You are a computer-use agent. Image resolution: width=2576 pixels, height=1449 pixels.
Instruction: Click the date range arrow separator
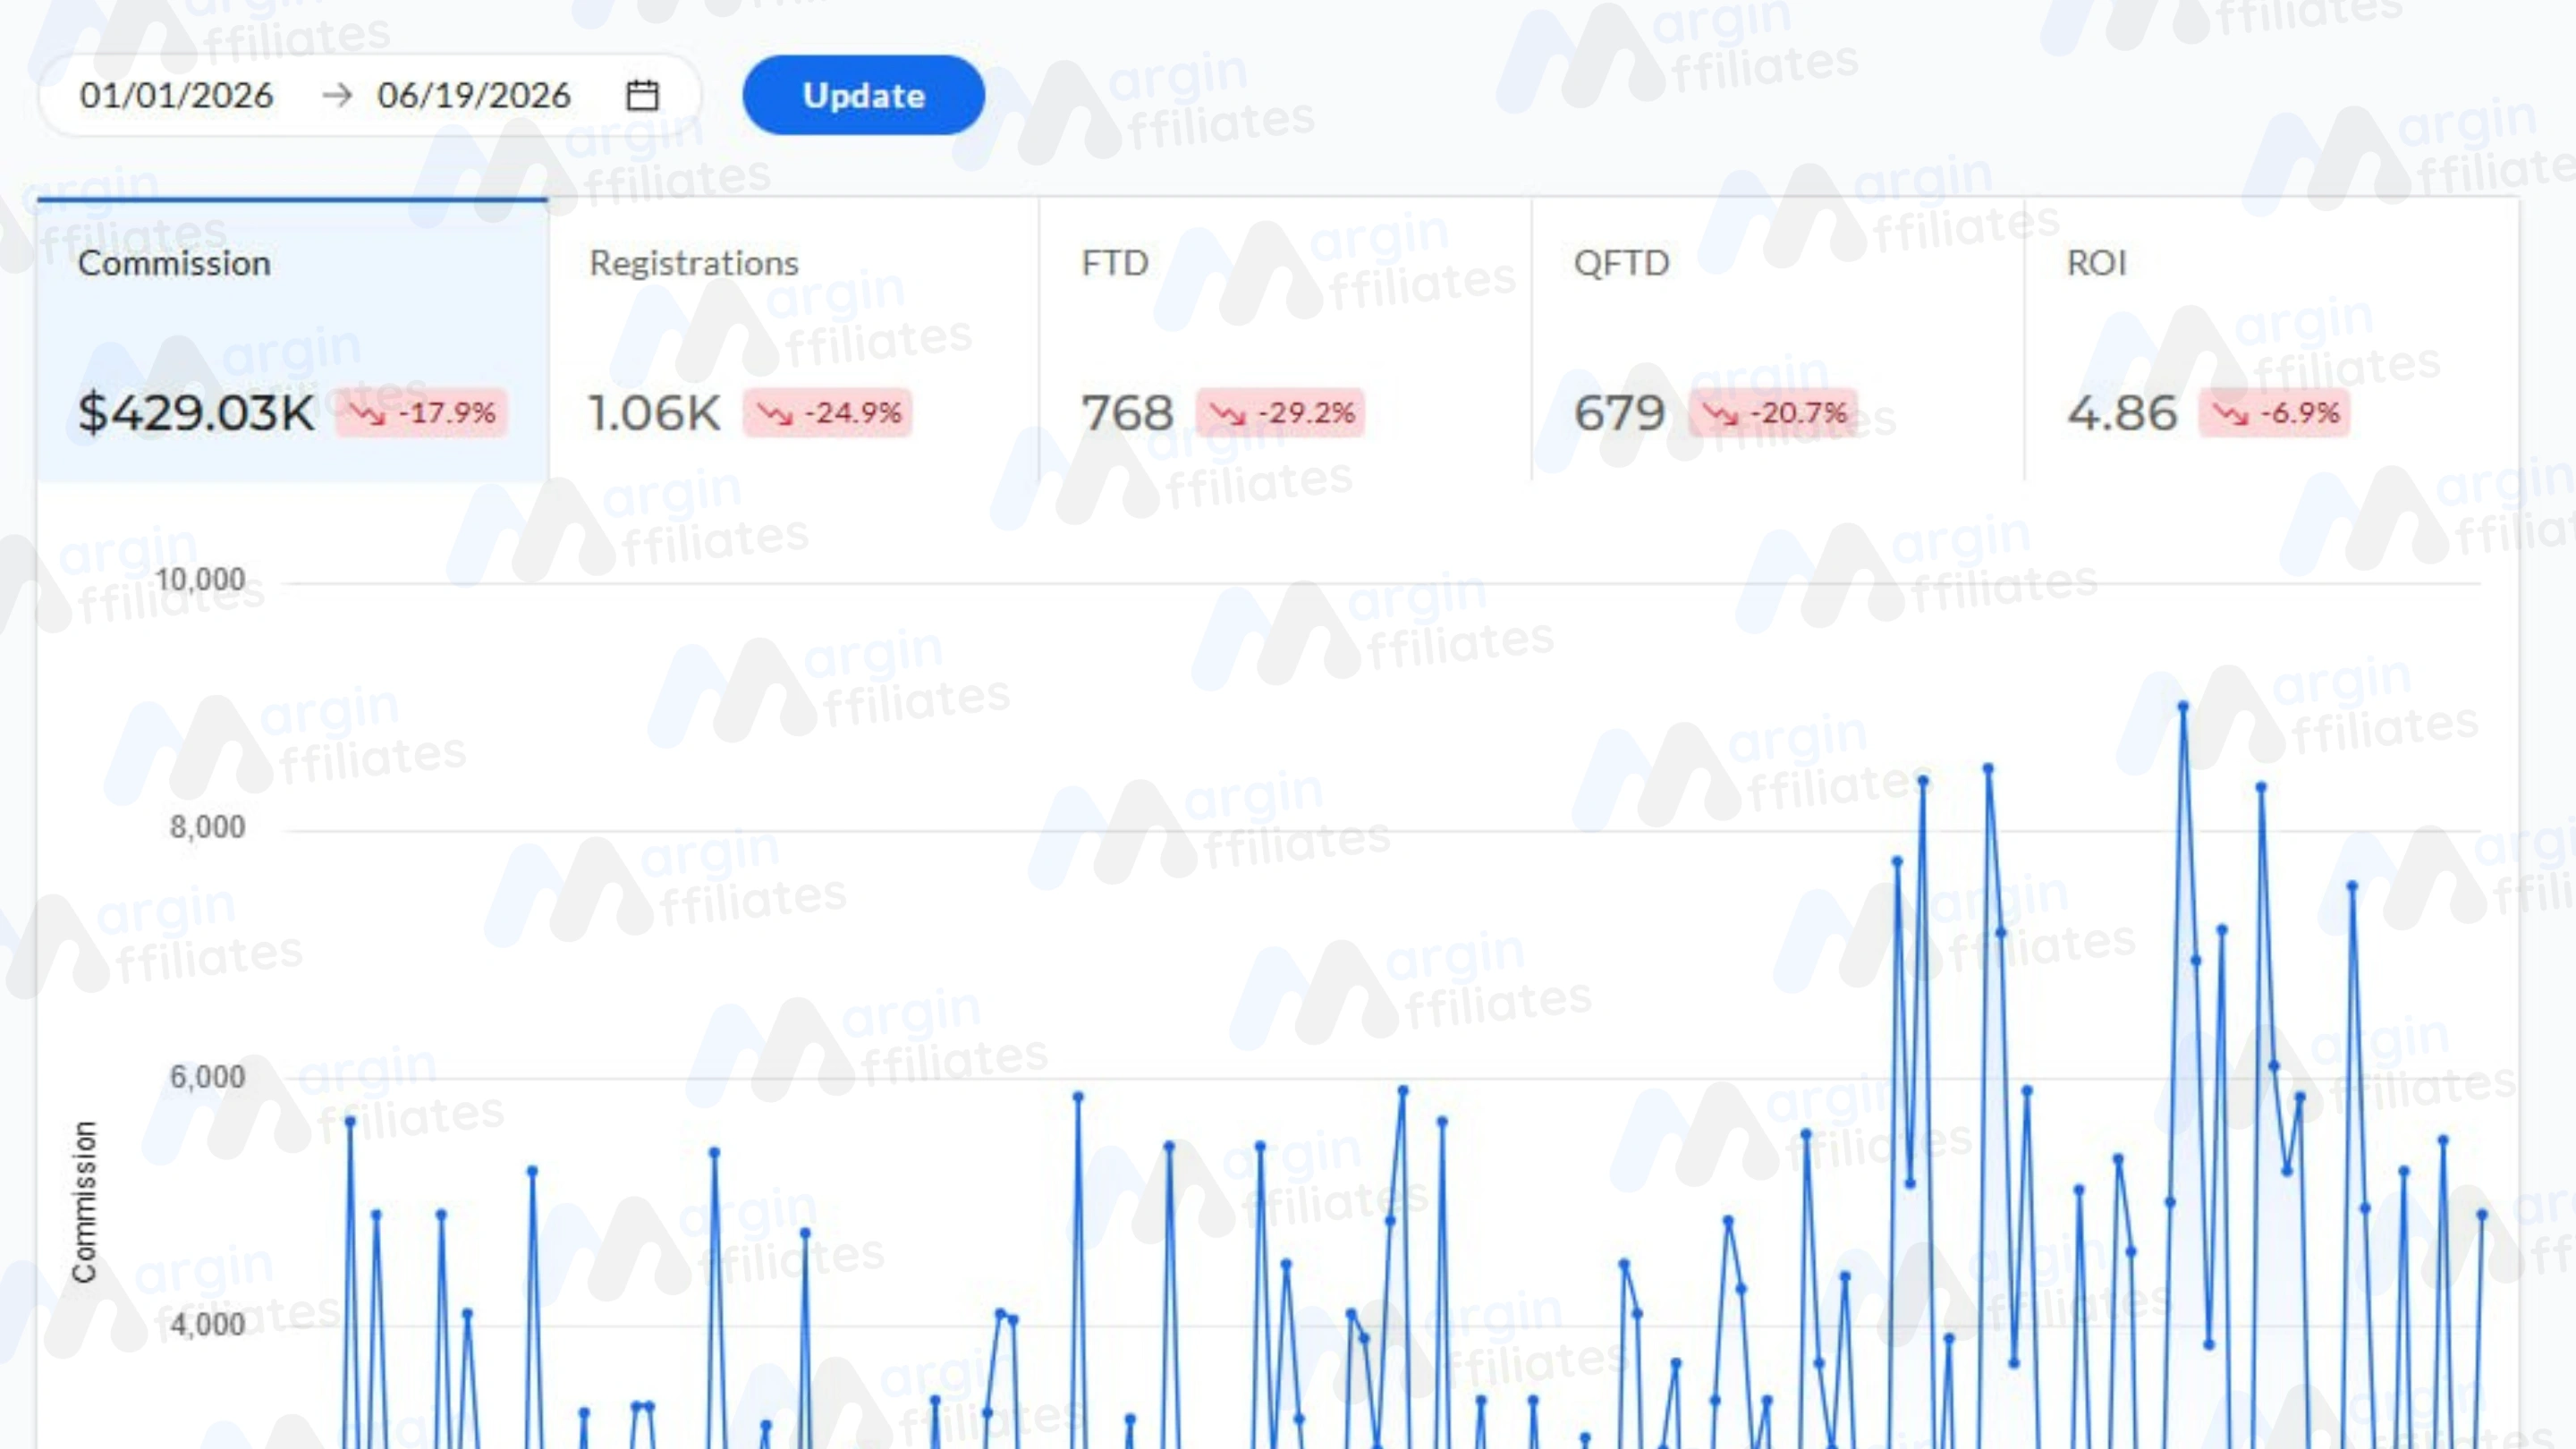(337, 95)
